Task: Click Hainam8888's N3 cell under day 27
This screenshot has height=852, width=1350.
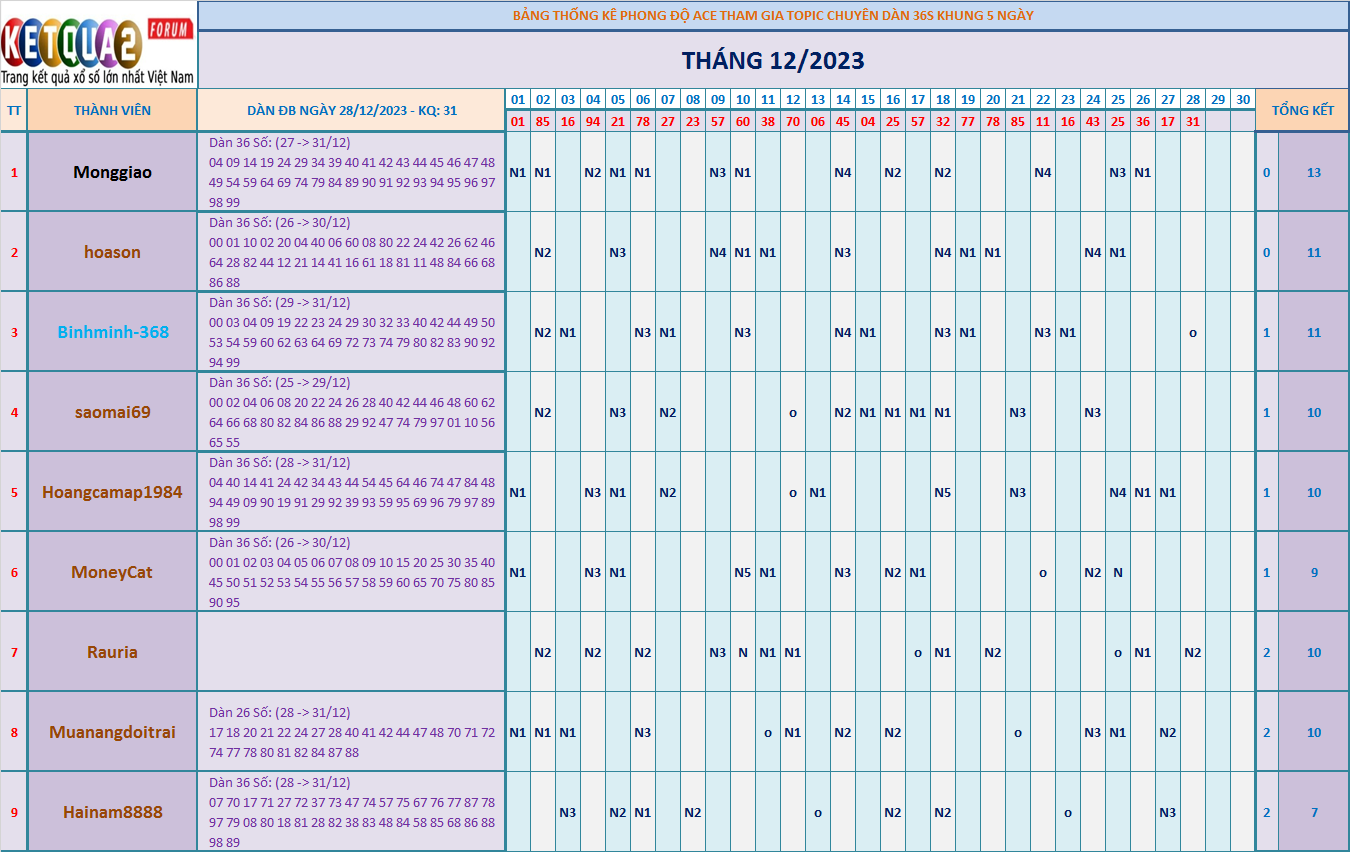Action: coord(1168,812)
